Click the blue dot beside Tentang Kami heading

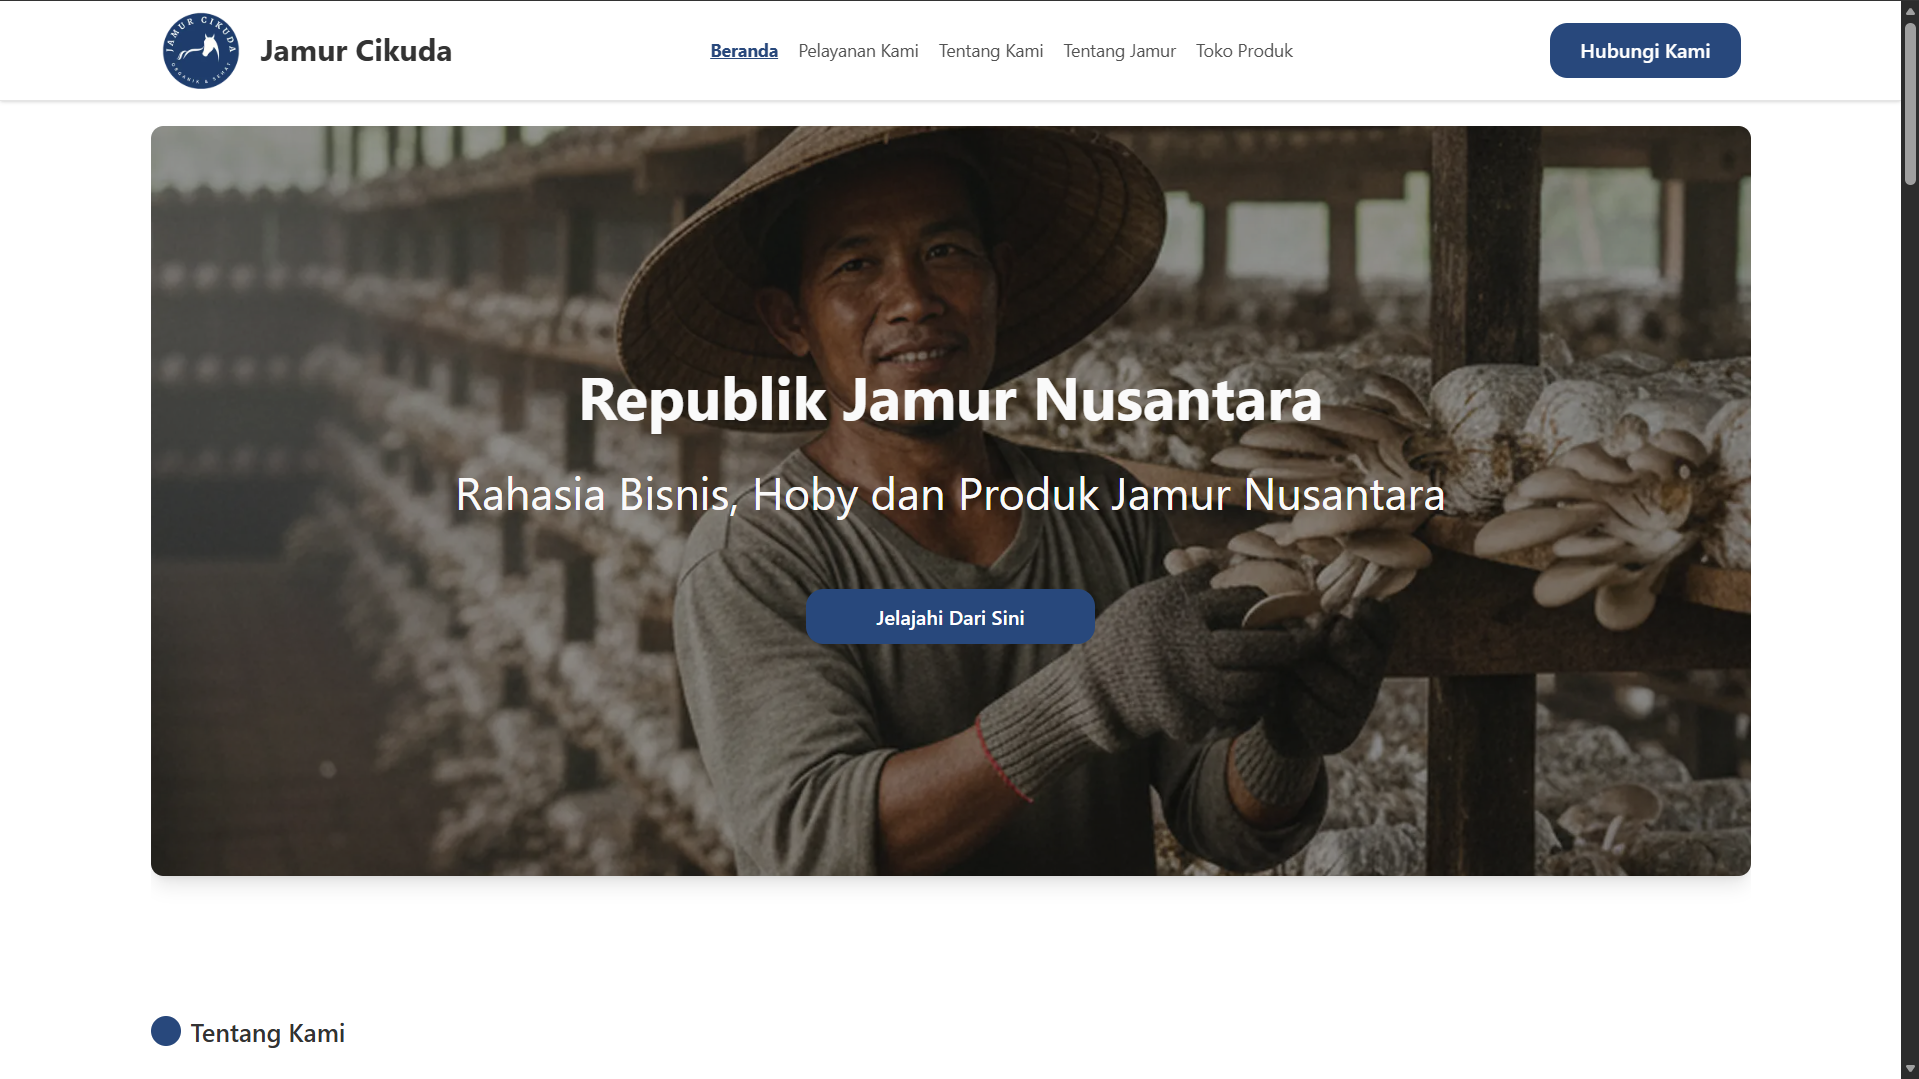point(165,1031)
